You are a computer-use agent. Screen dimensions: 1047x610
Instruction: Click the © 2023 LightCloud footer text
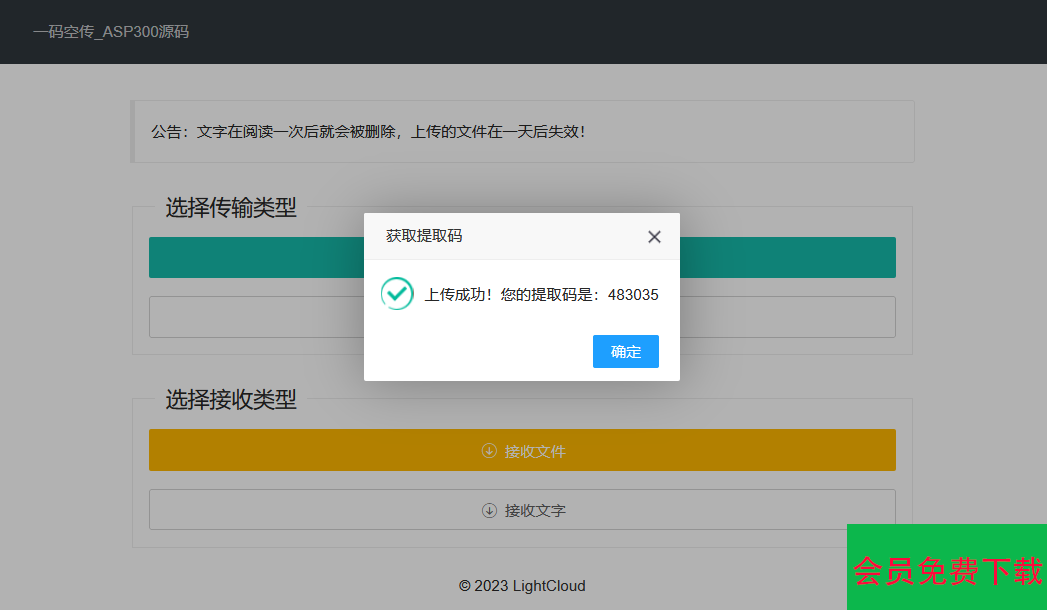[x=522, y=586]
